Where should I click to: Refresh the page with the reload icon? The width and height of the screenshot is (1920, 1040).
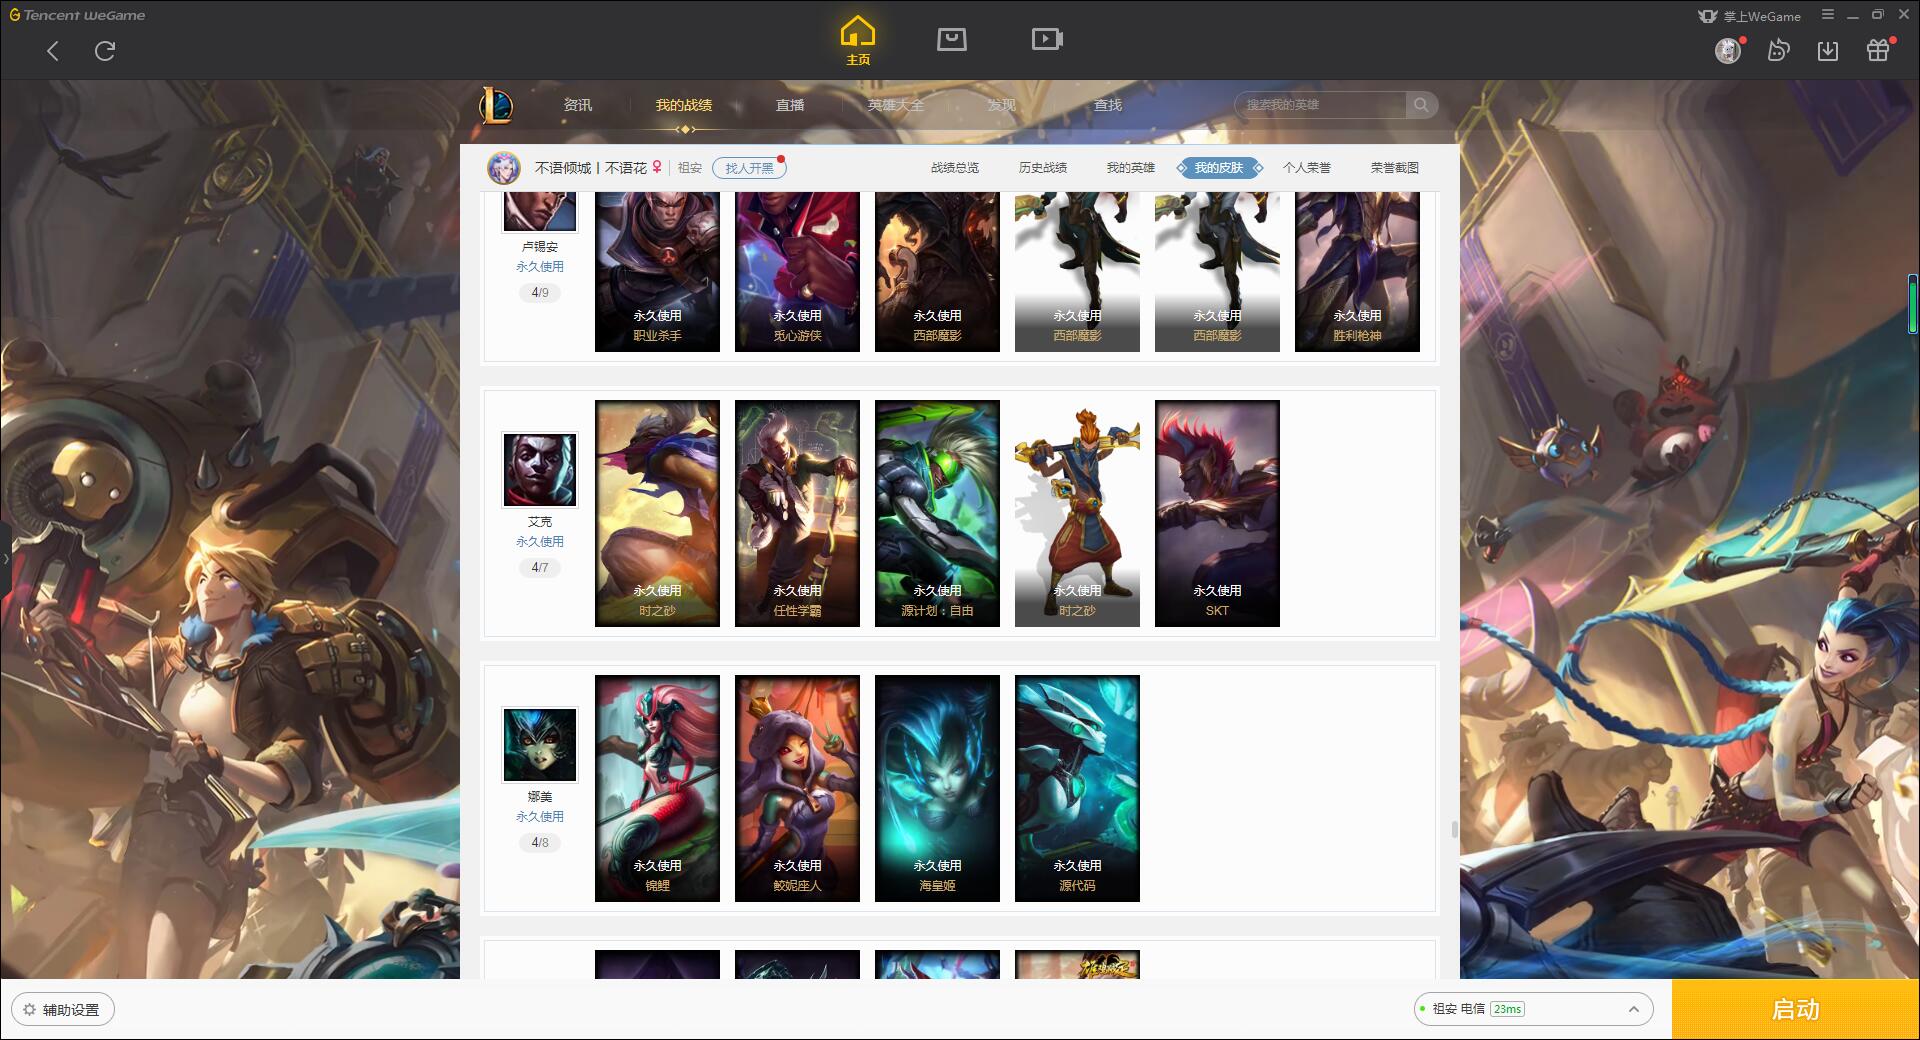tap(105, 51)
